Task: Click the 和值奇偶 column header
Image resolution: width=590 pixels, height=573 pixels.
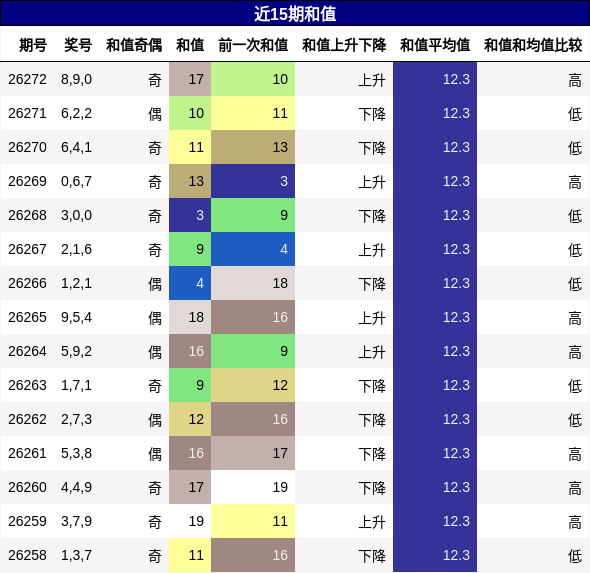Action: tap(134, 45)
